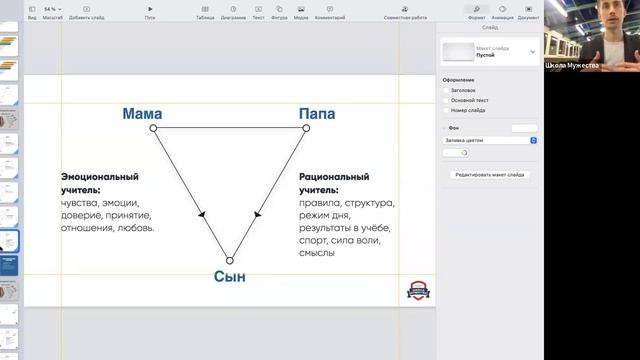Open the Фигура (Shape) picker
The image size is (640, 360).
pos(279,12)
